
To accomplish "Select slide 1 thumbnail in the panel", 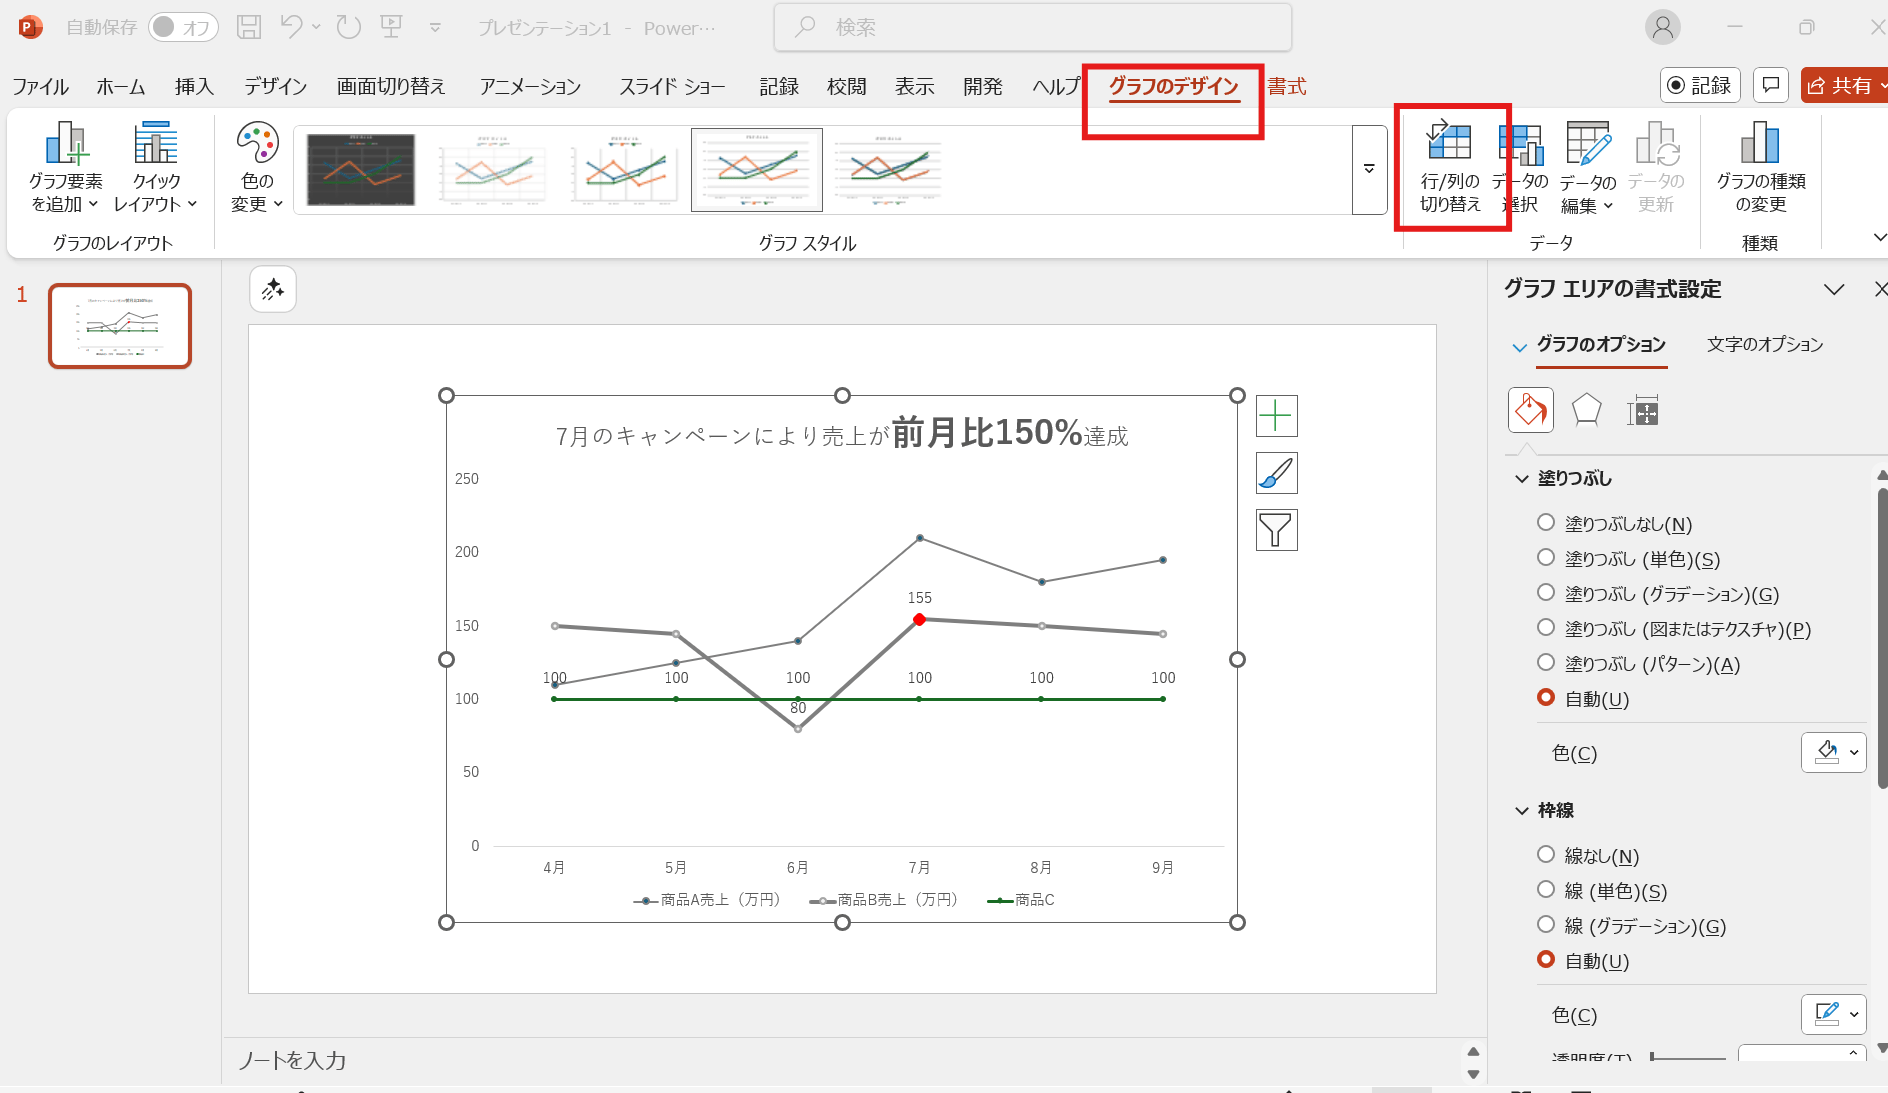I will (x=119, y=326).
